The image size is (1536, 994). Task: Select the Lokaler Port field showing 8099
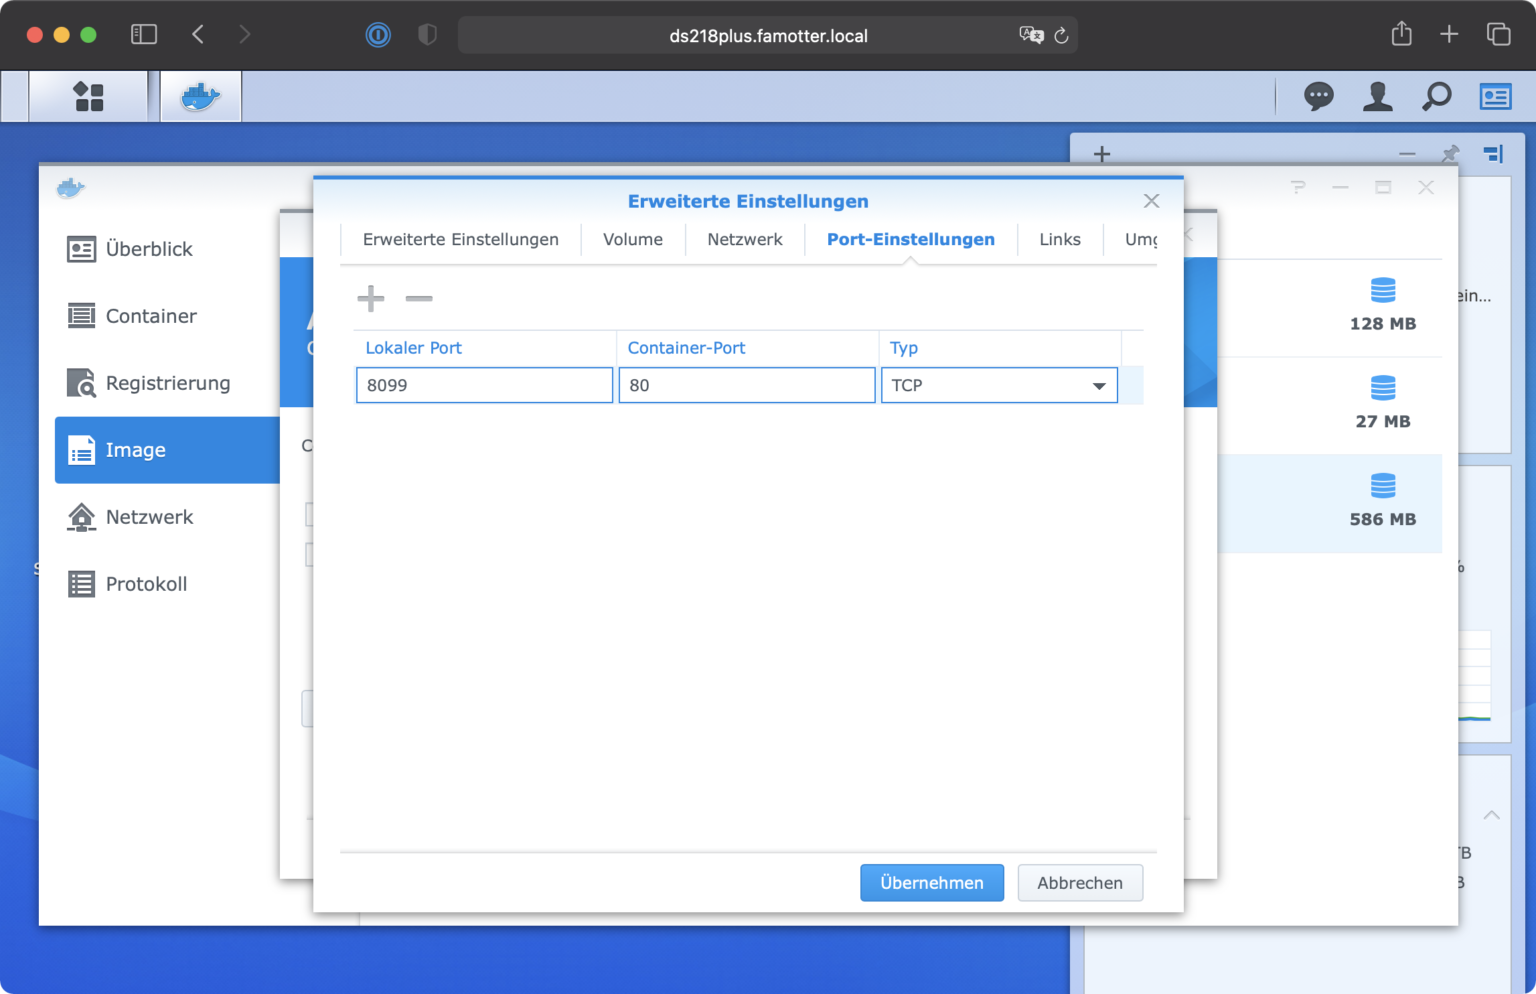coord(484,385)
